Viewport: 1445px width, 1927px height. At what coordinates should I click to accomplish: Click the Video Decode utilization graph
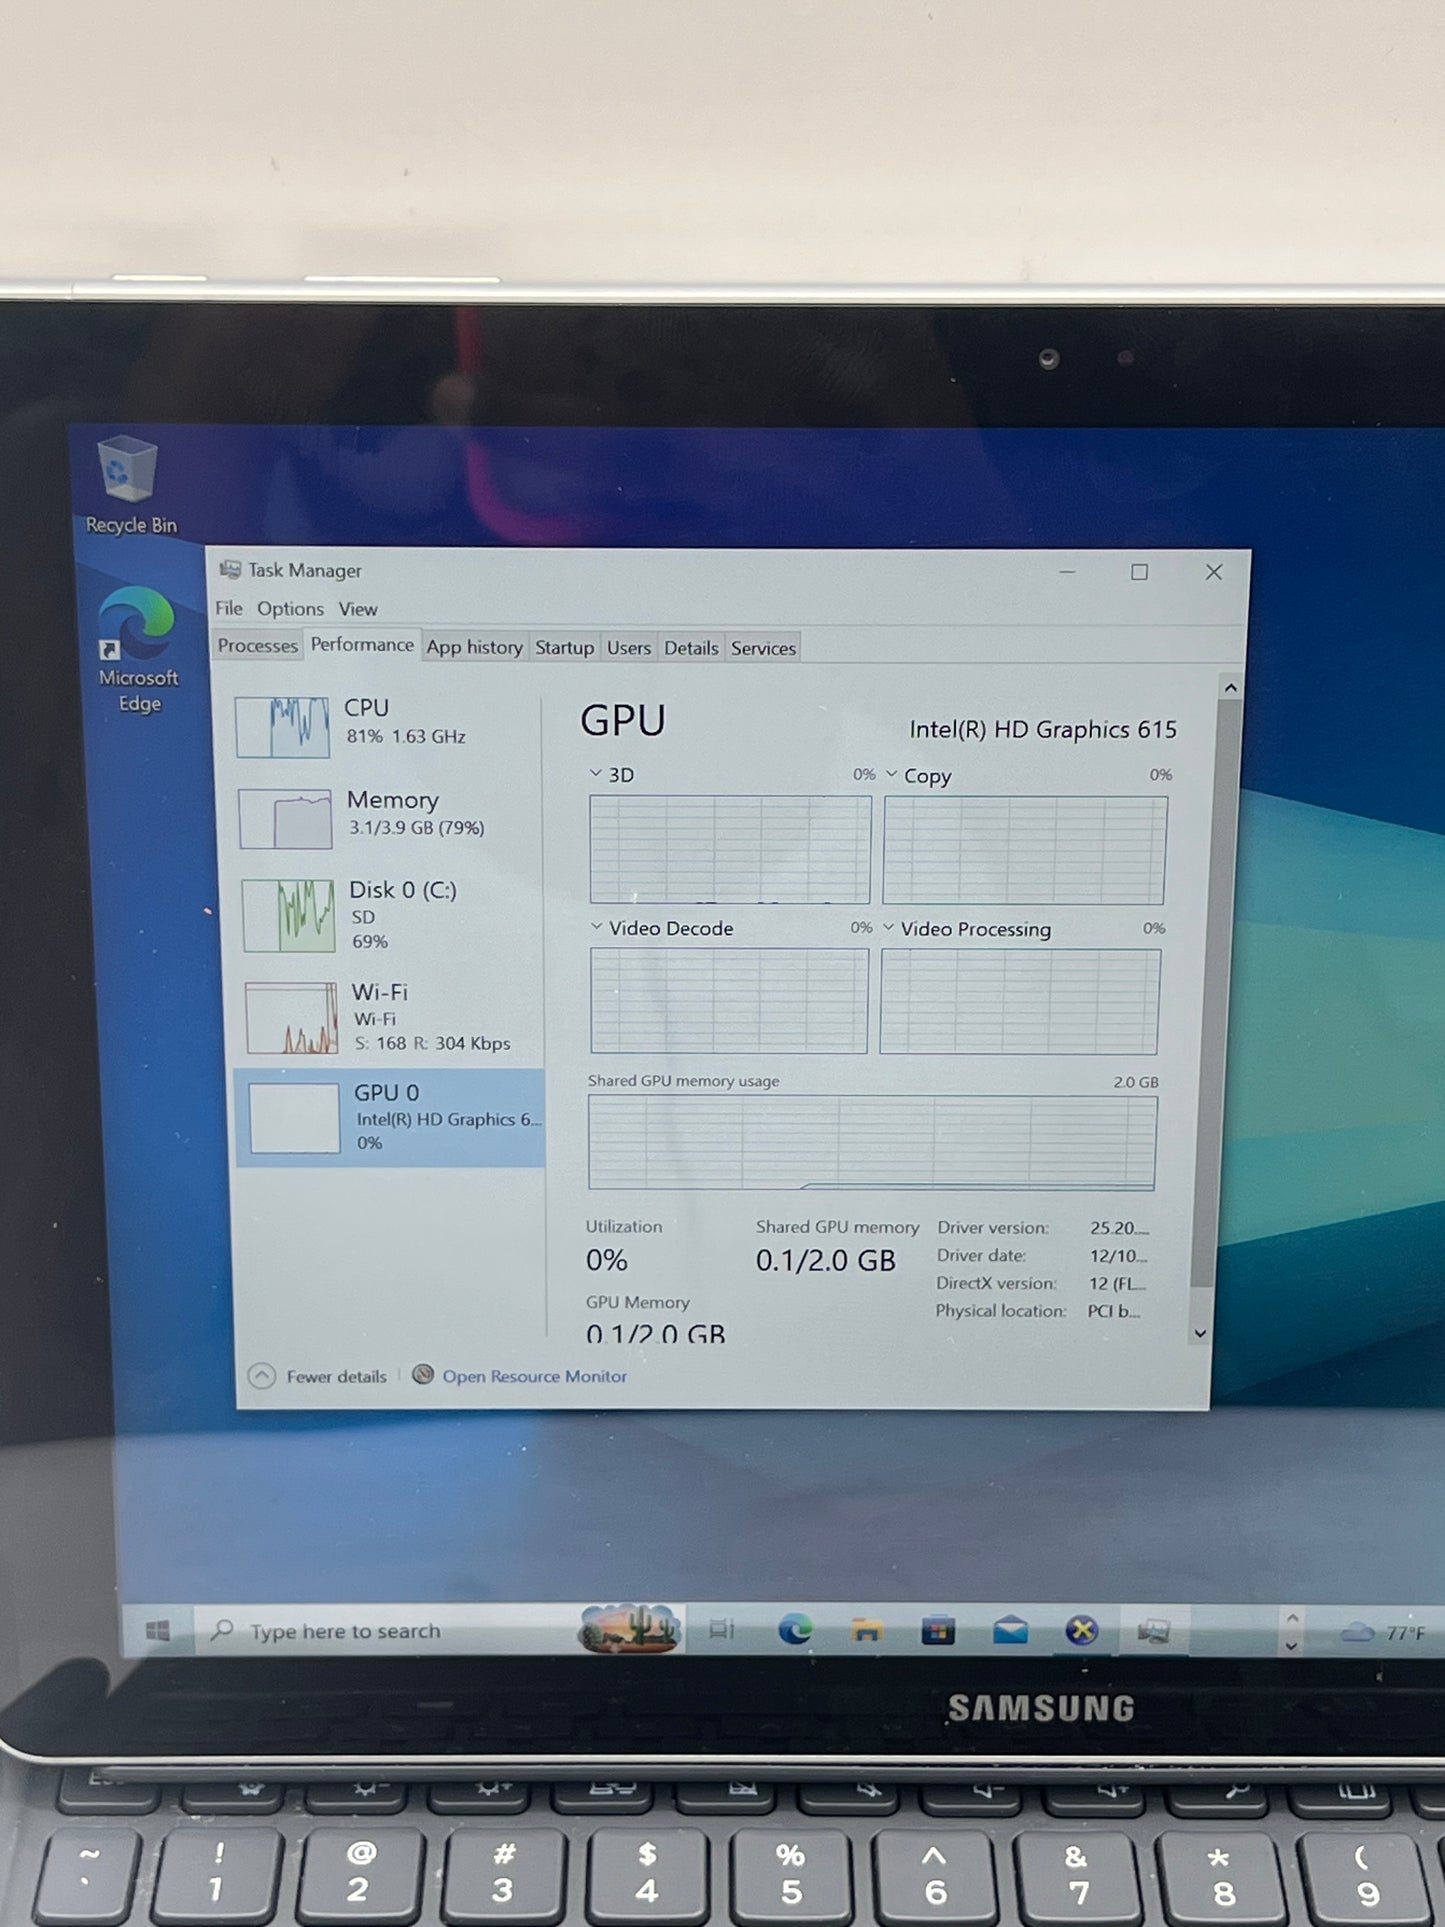729,1001
